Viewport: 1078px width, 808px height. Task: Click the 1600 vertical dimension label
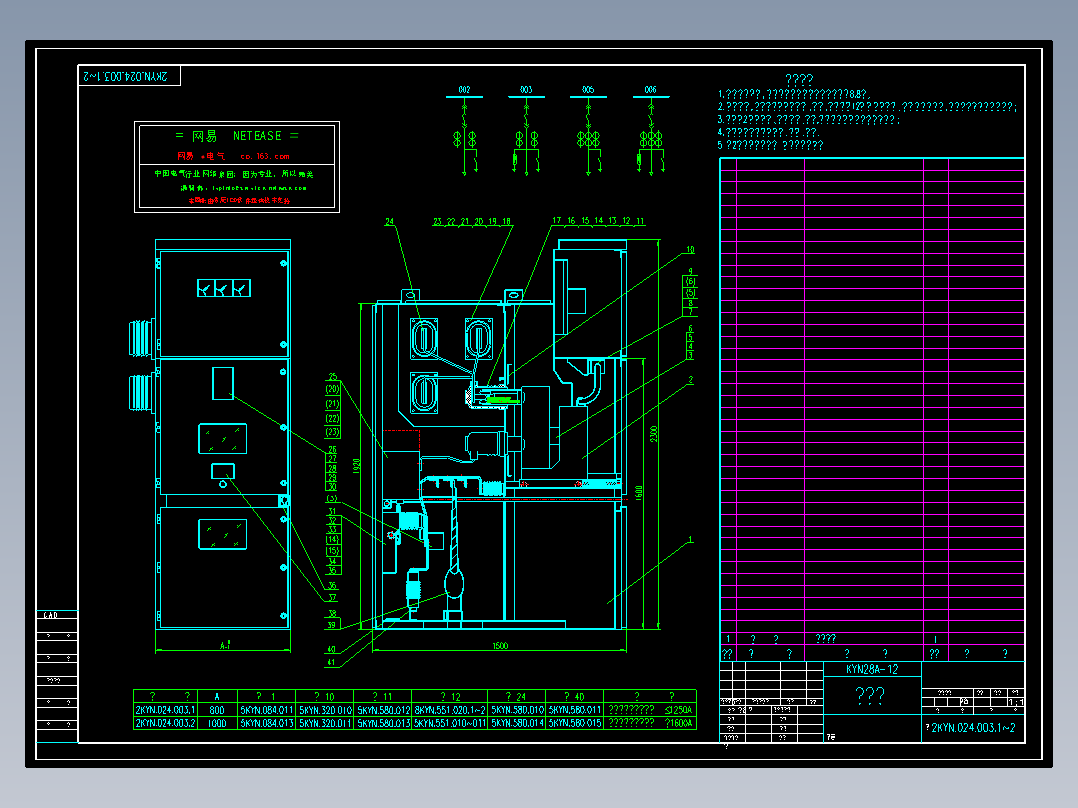point(639,494)
